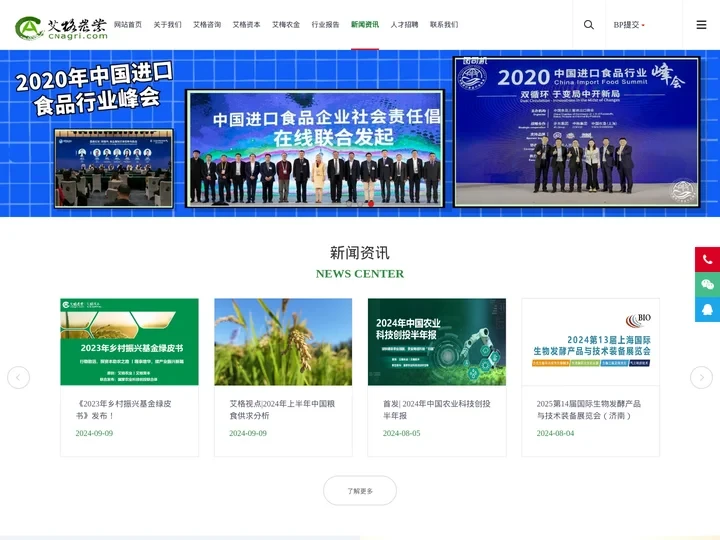
Task: Open 联系我们 menu item
Action: tap(444, 24)
